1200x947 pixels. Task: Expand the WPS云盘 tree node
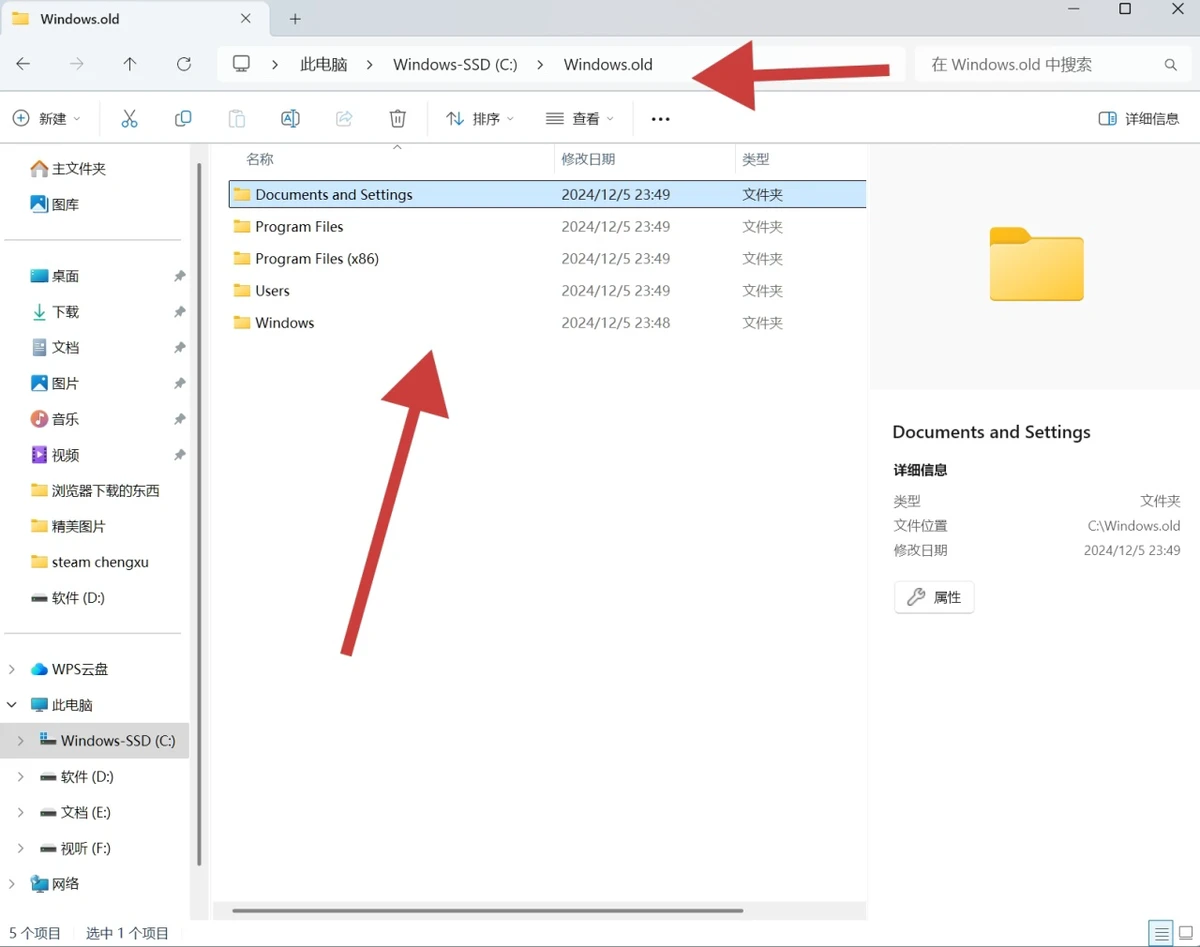click(x=12, y=669)
